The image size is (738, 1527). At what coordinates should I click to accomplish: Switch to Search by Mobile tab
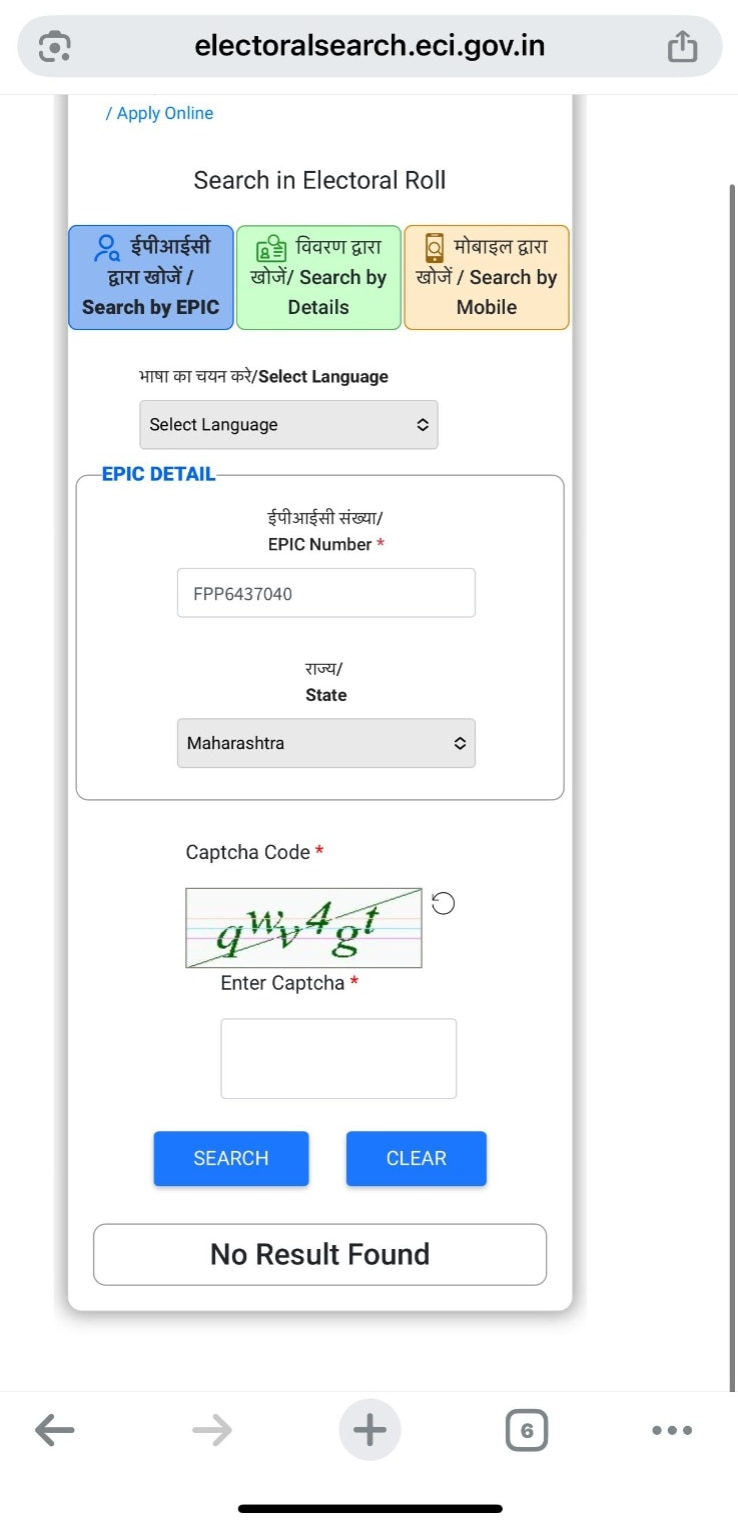(x=486, y=277)
